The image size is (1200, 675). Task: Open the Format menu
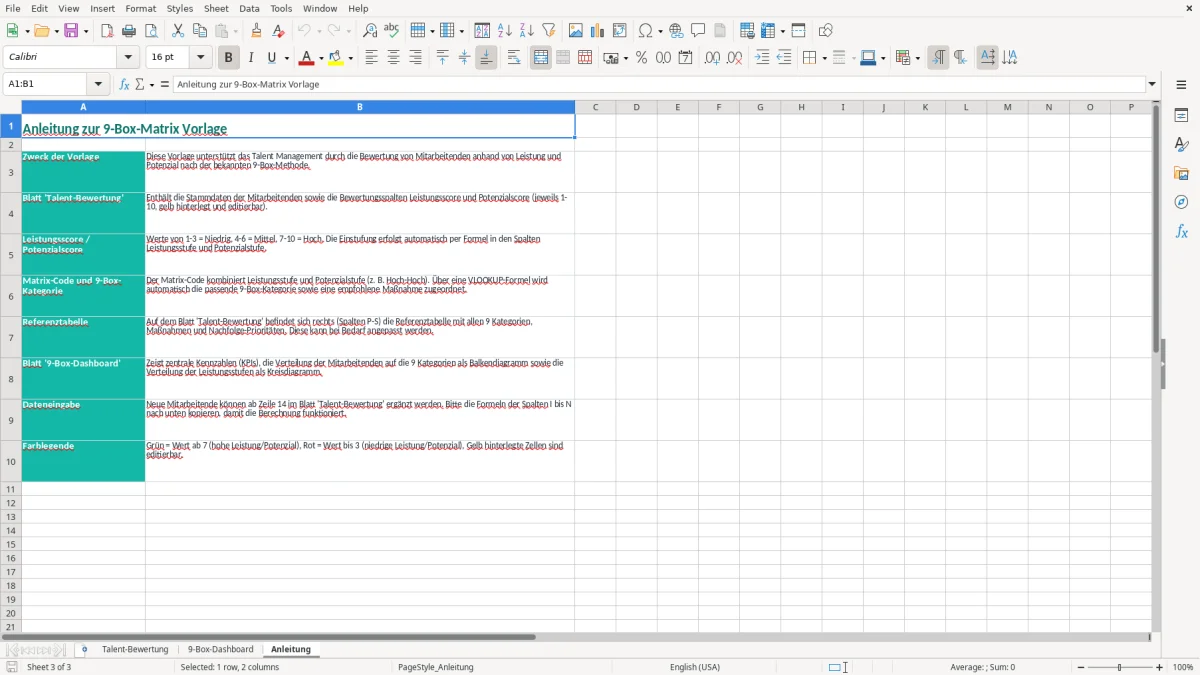click(141, 8)
